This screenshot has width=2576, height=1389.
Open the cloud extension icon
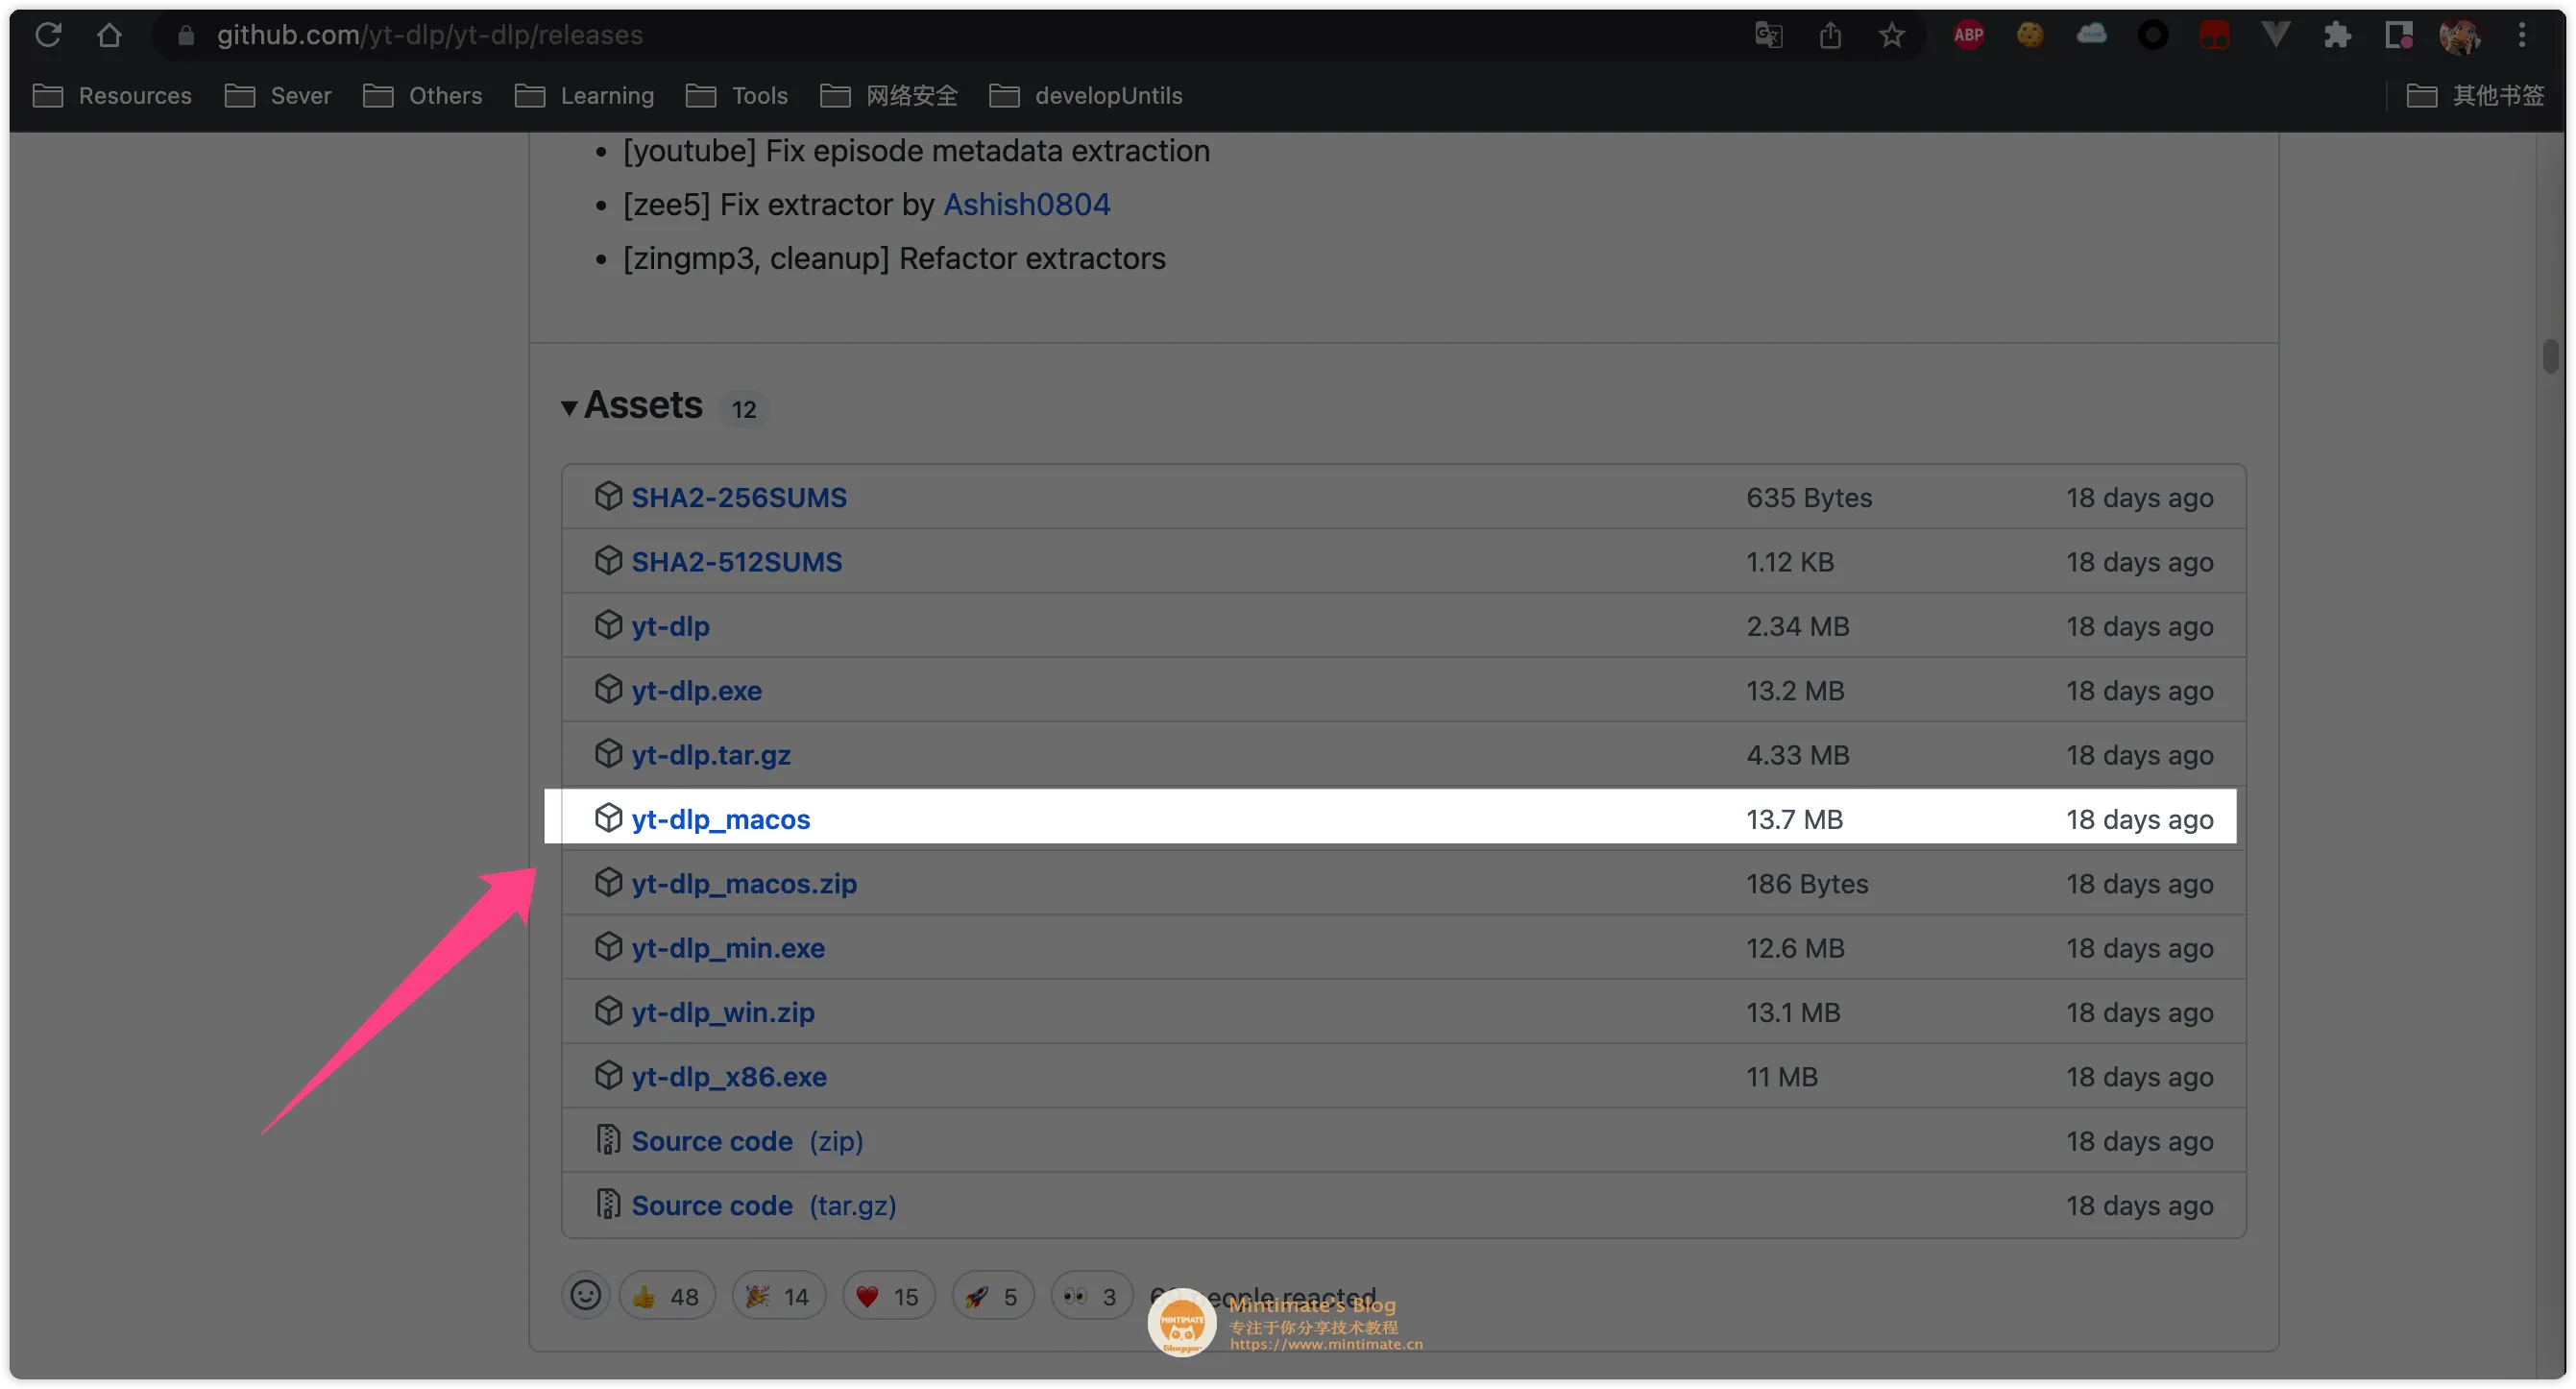click(2091, 35)
